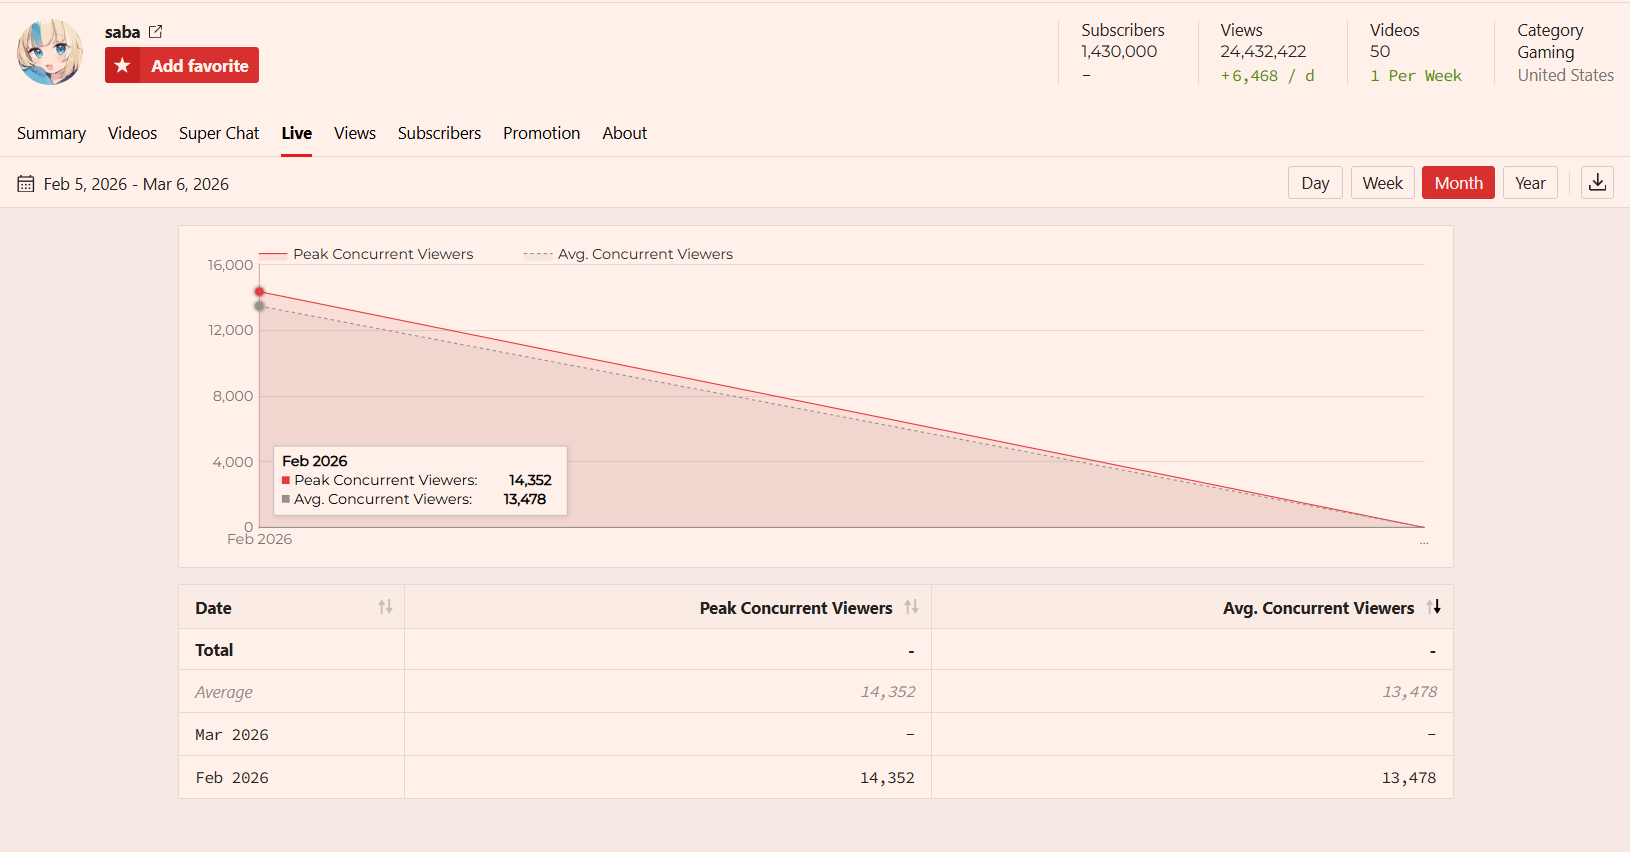
Task: Click the Total row label in the table
Action: [x=214, y=650]
